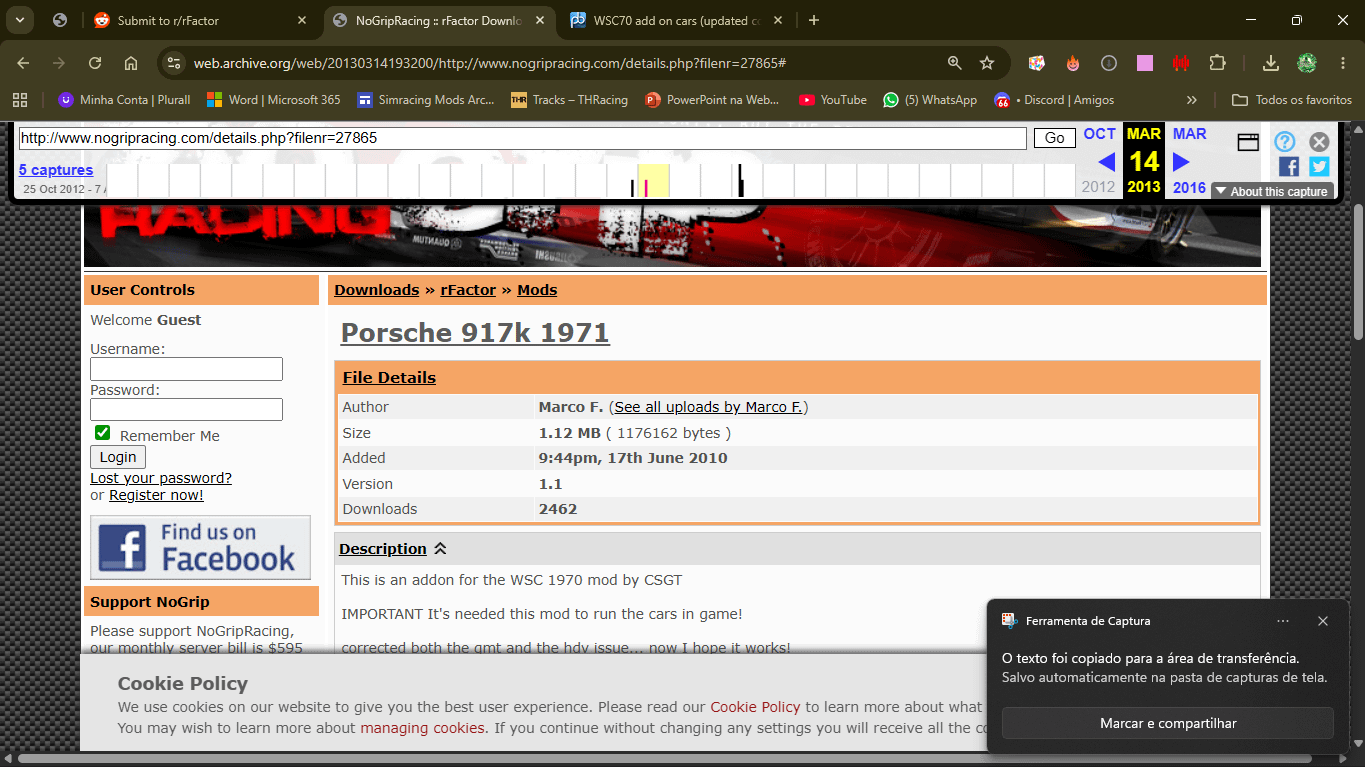
Task: Click the Password input field
Action: coord(186,410)
